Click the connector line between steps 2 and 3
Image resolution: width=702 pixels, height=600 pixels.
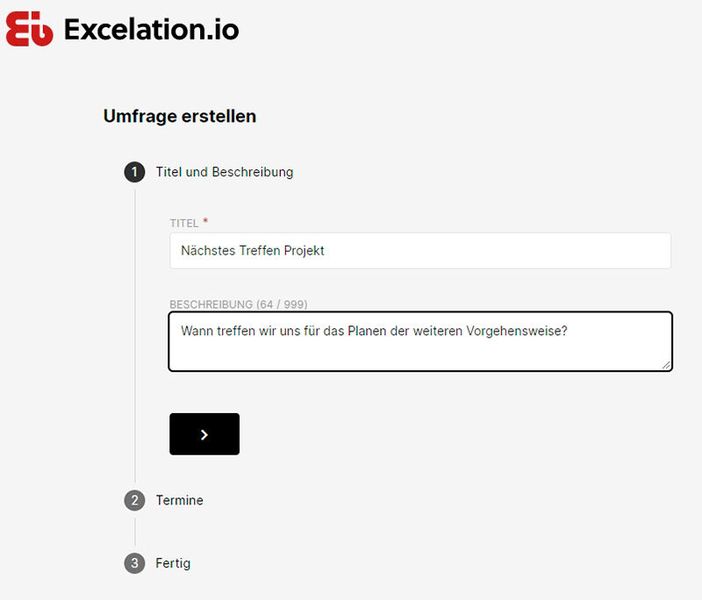click(x=134, y=532)
